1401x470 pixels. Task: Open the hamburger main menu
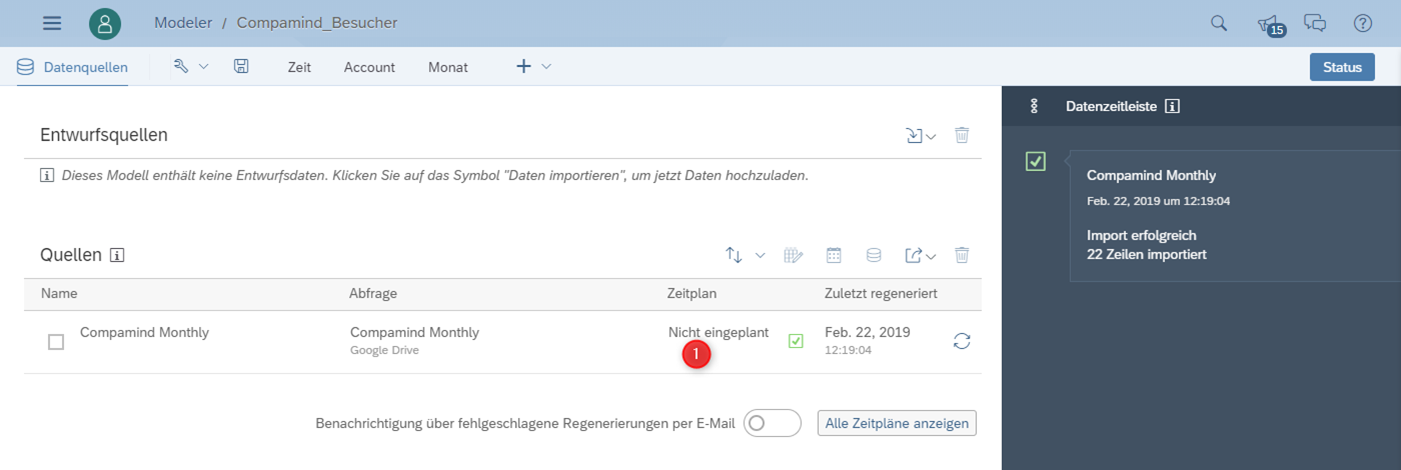pos(52,23)
